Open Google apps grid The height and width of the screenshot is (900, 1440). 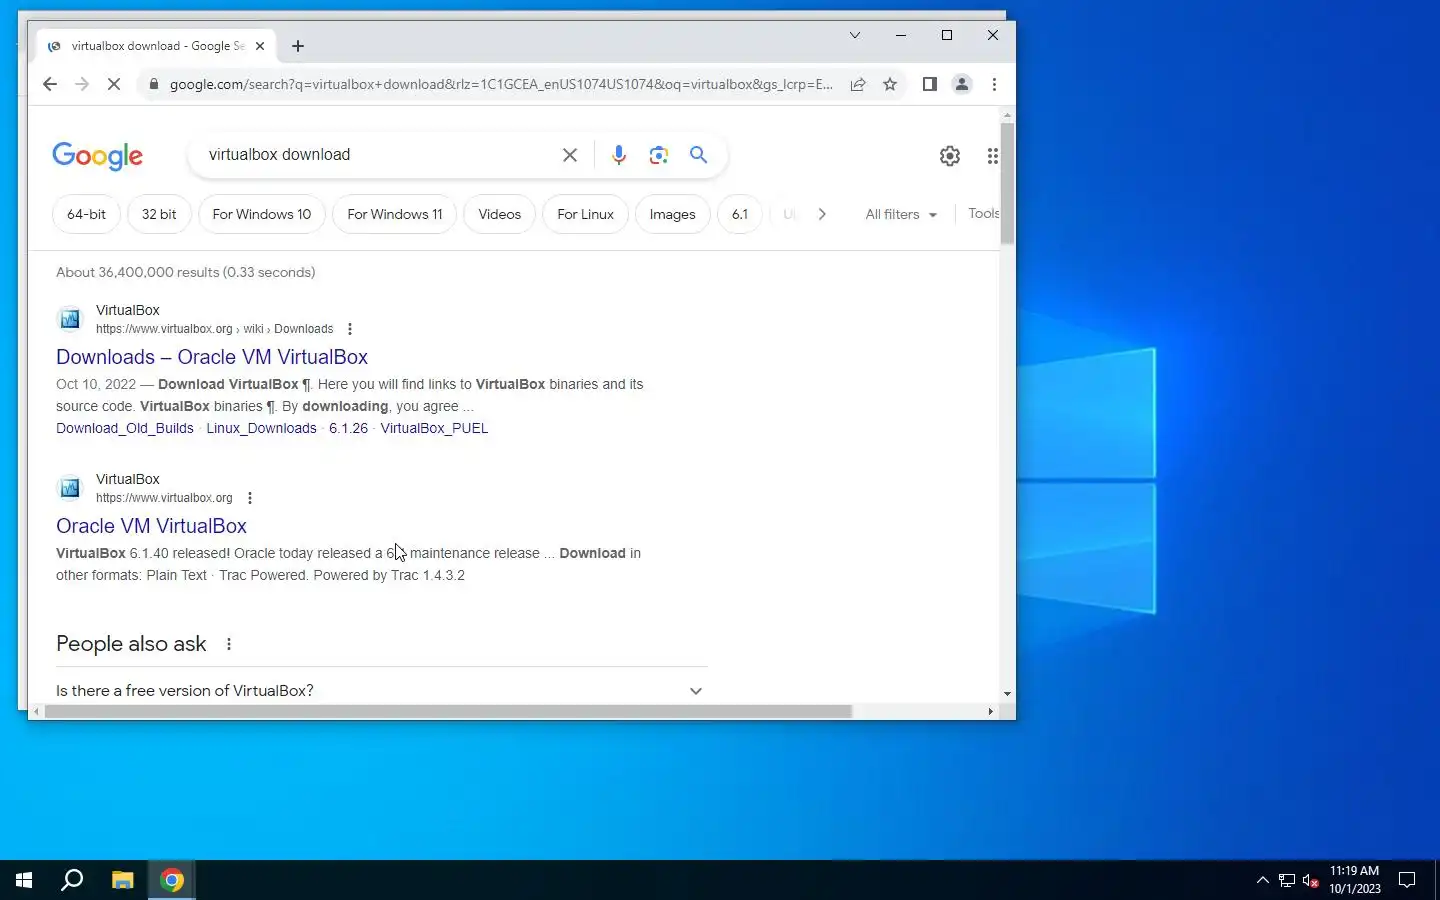tap(992, 155)
